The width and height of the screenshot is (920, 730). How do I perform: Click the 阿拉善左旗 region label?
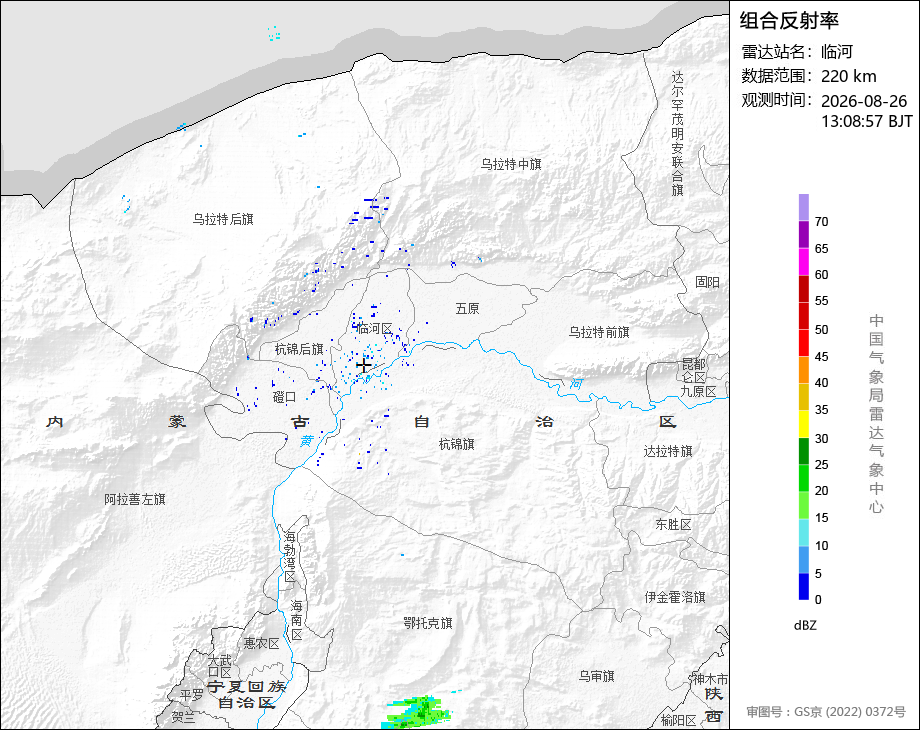(135, 499)
